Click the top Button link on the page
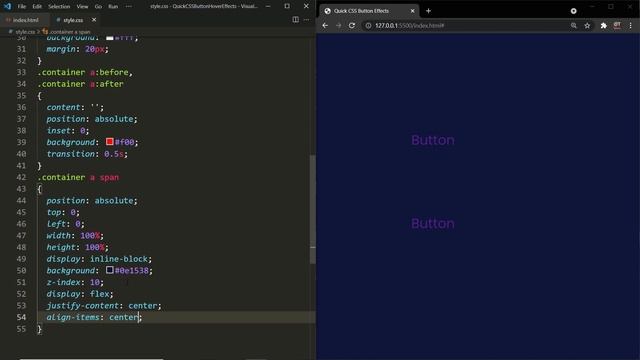Viewport: 640px width, 360px height. point(433,140)
